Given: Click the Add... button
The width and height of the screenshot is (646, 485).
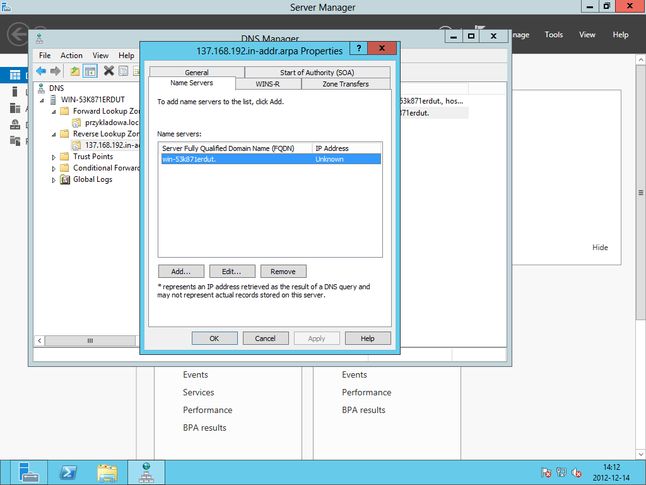Looking at the screenshot, I should [181, 271].
